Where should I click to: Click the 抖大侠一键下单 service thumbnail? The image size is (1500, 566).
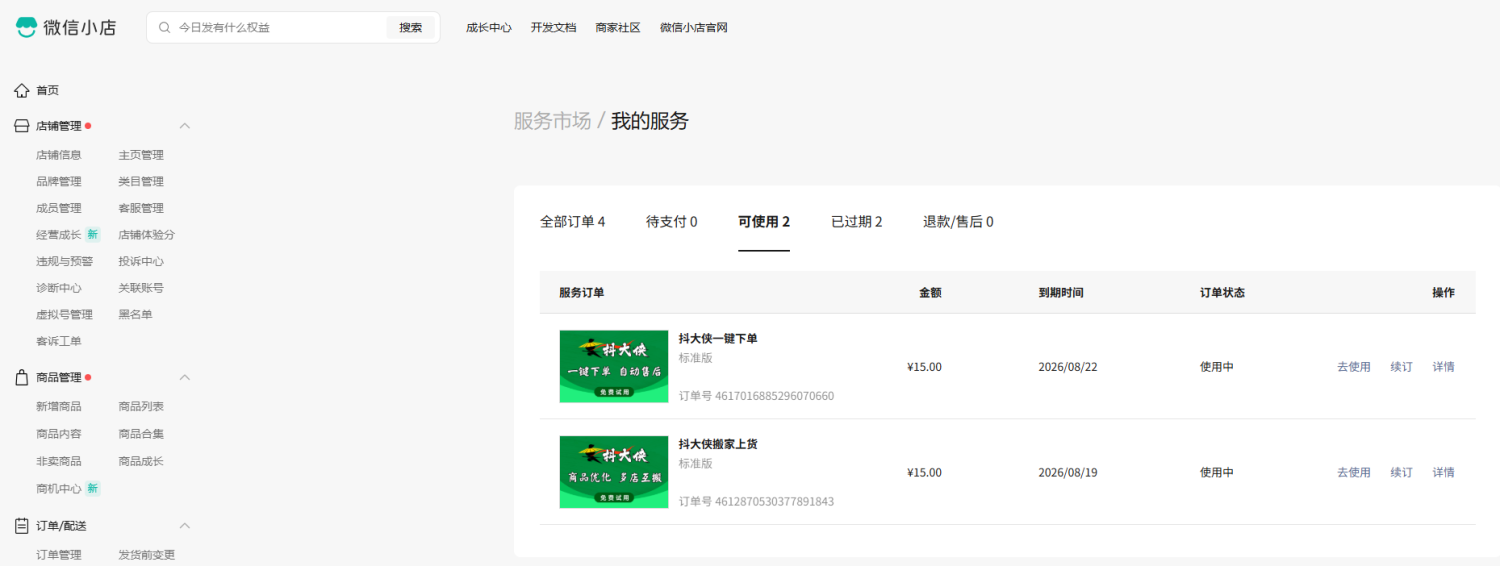(x=614, y=366)
